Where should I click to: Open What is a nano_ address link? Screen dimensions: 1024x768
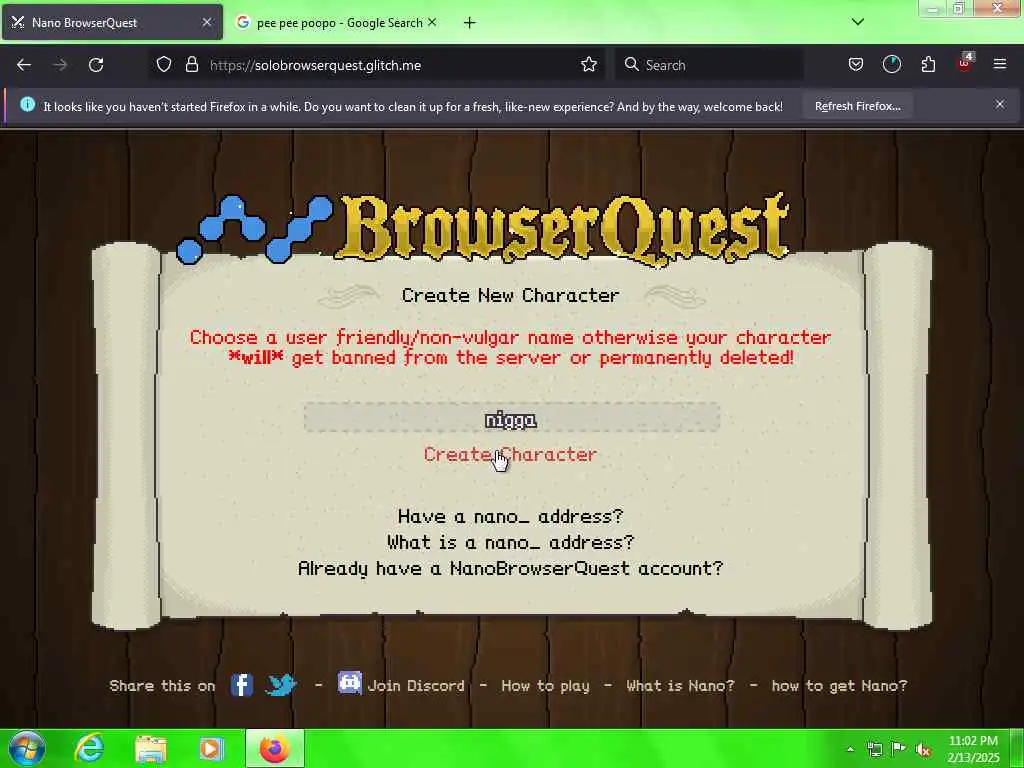(510, 543)
